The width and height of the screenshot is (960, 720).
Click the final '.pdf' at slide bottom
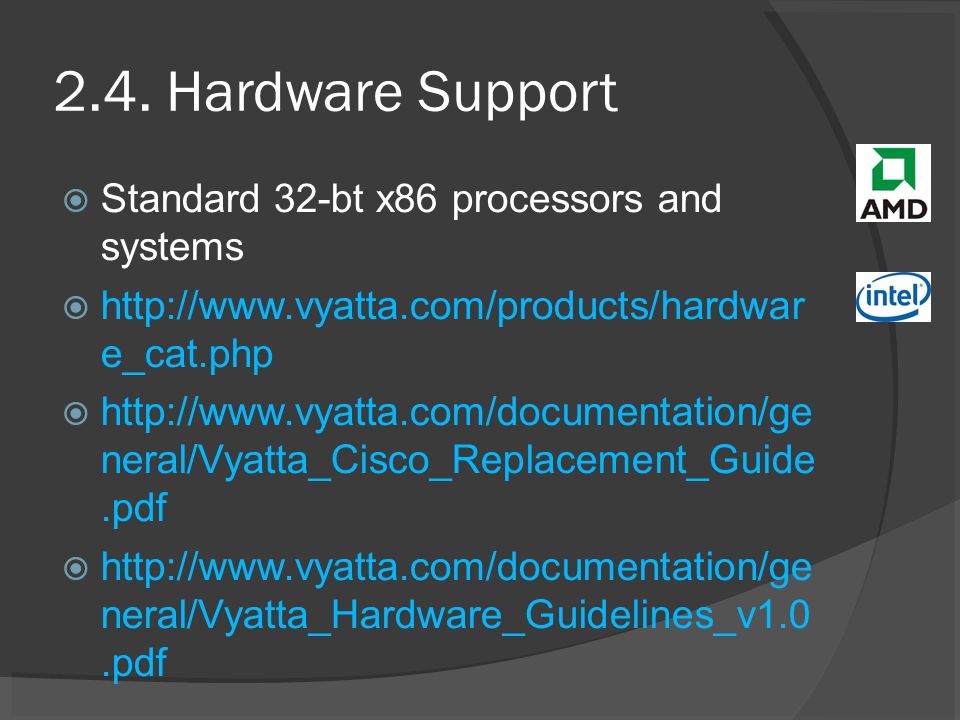coord(134,663)
